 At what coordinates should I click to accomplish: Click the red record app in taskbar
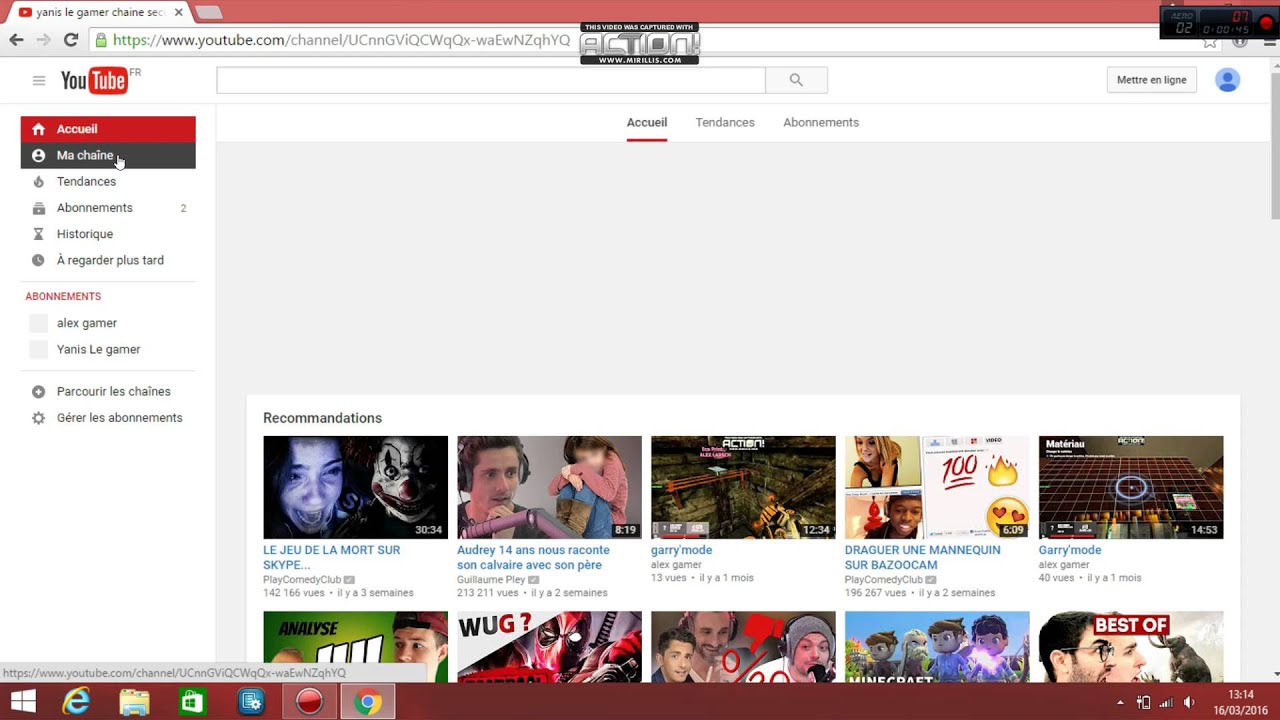click(x=309, y=702)
